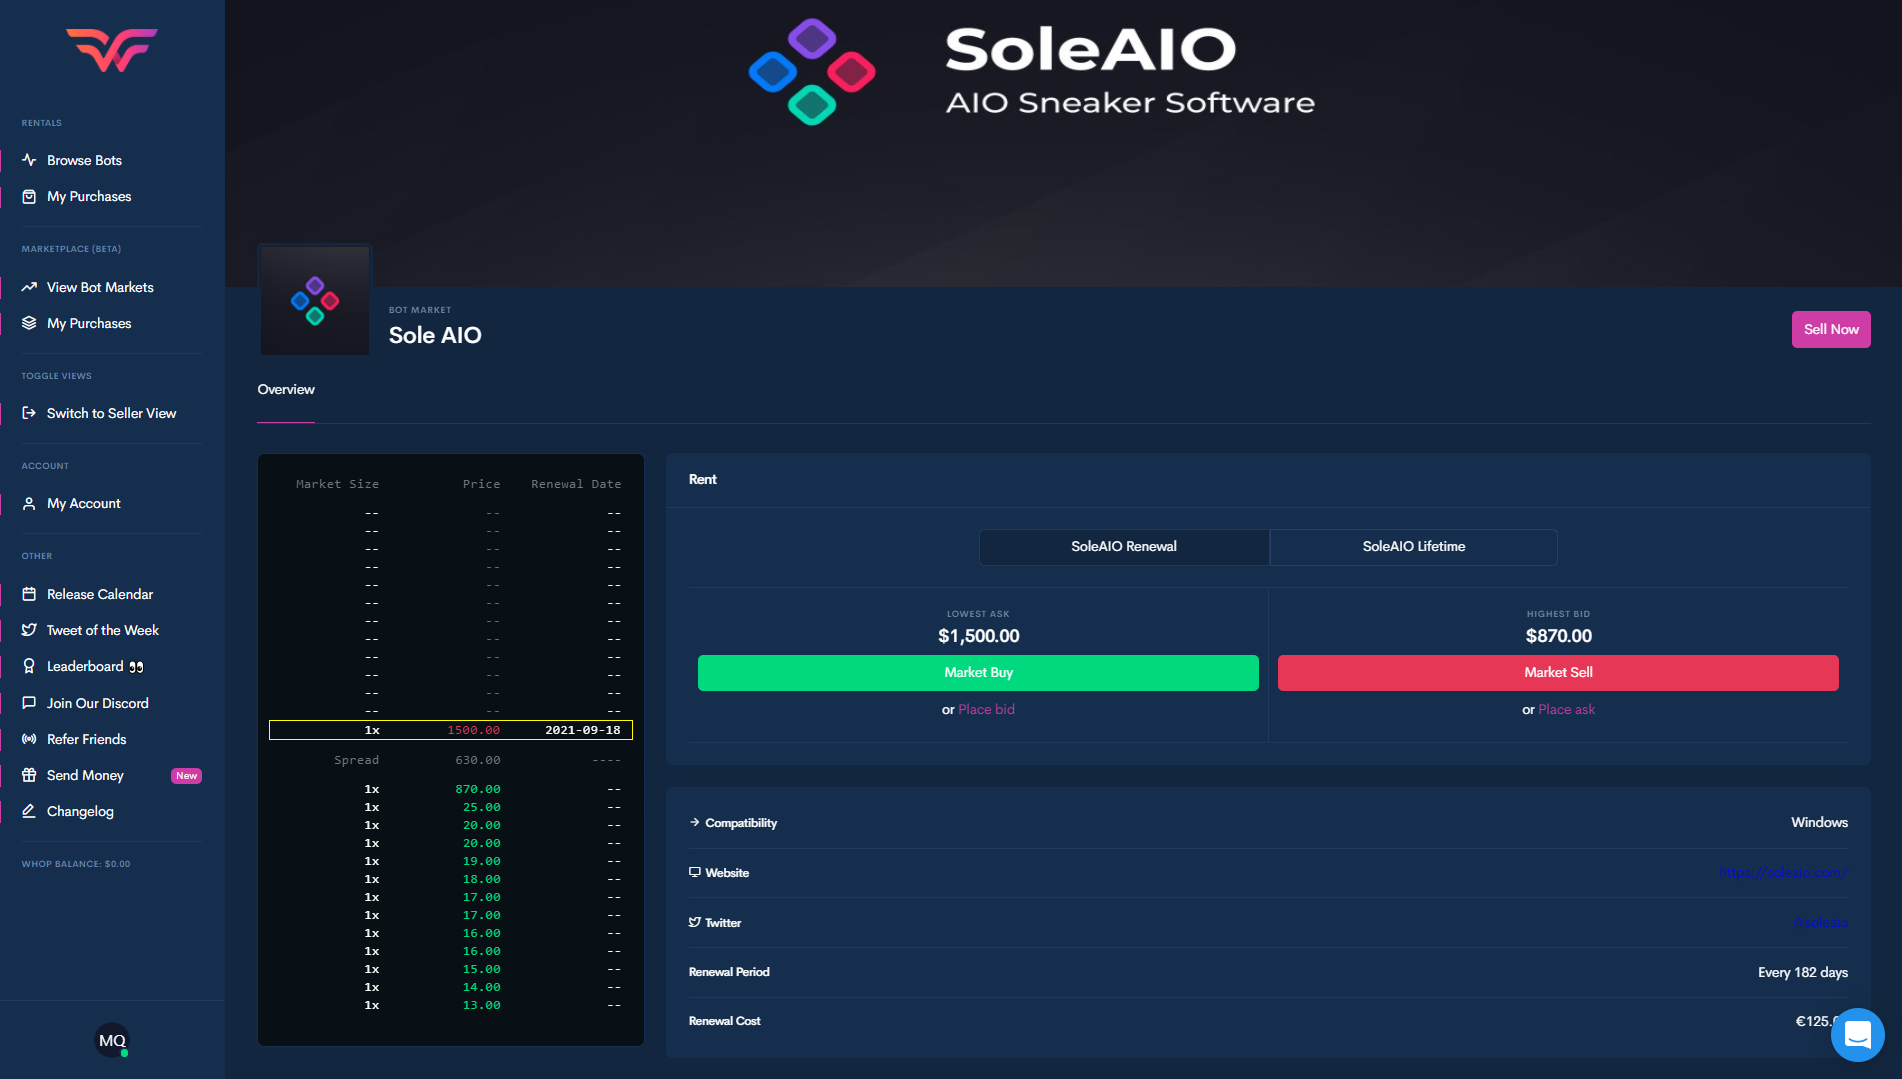The width and height of the screenshot is (1902, 1079).
Task: Click the Whop logo in sidebar
Action: click(112, 50)
